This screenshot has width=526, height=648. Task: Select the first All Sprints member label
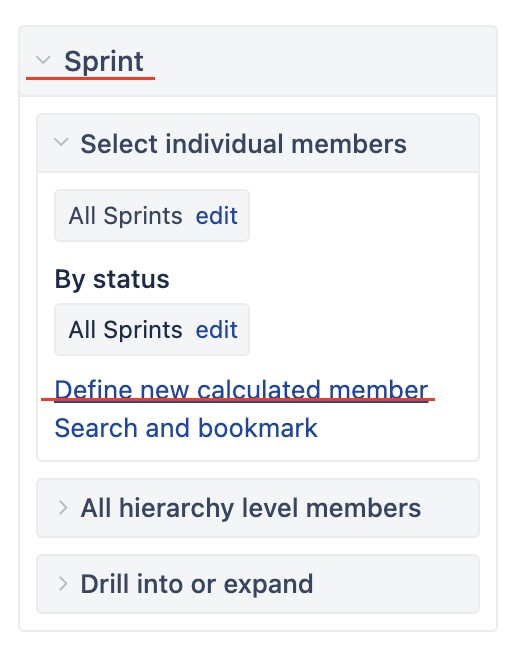[126, 216]
